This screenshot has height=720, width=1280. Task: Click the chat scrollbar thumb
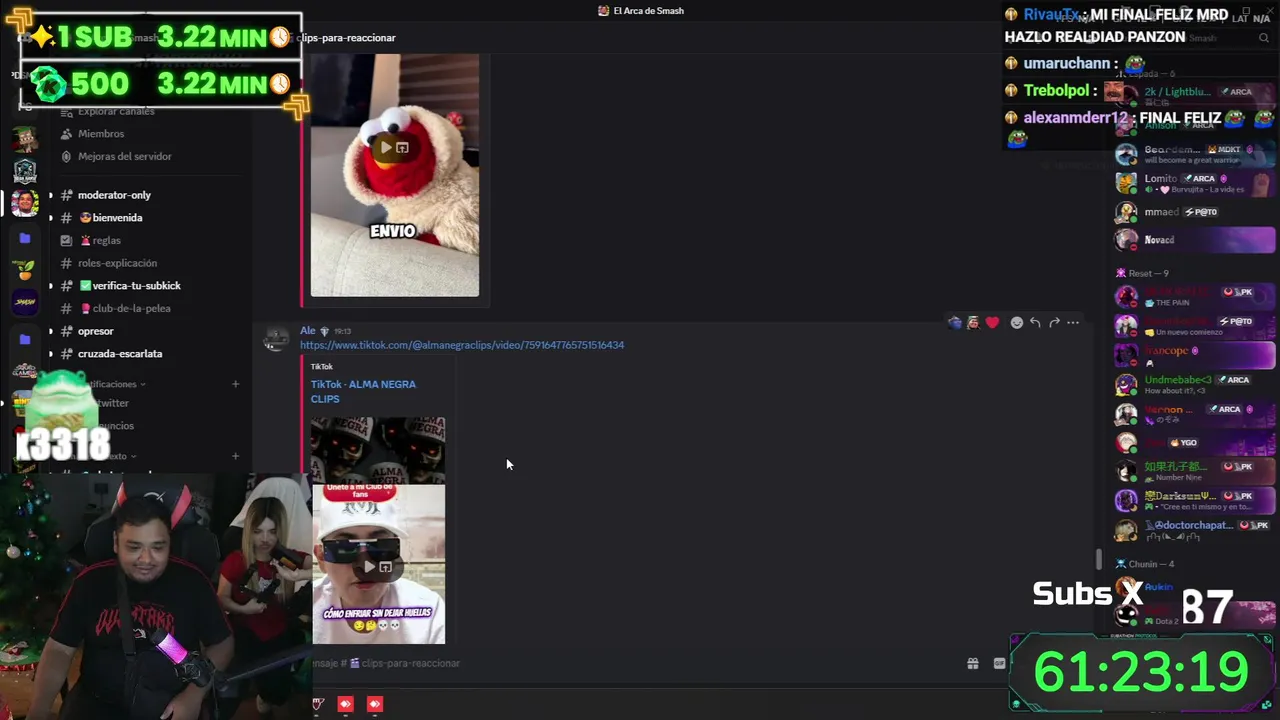pyautogui.click(x=1098, y=560)
